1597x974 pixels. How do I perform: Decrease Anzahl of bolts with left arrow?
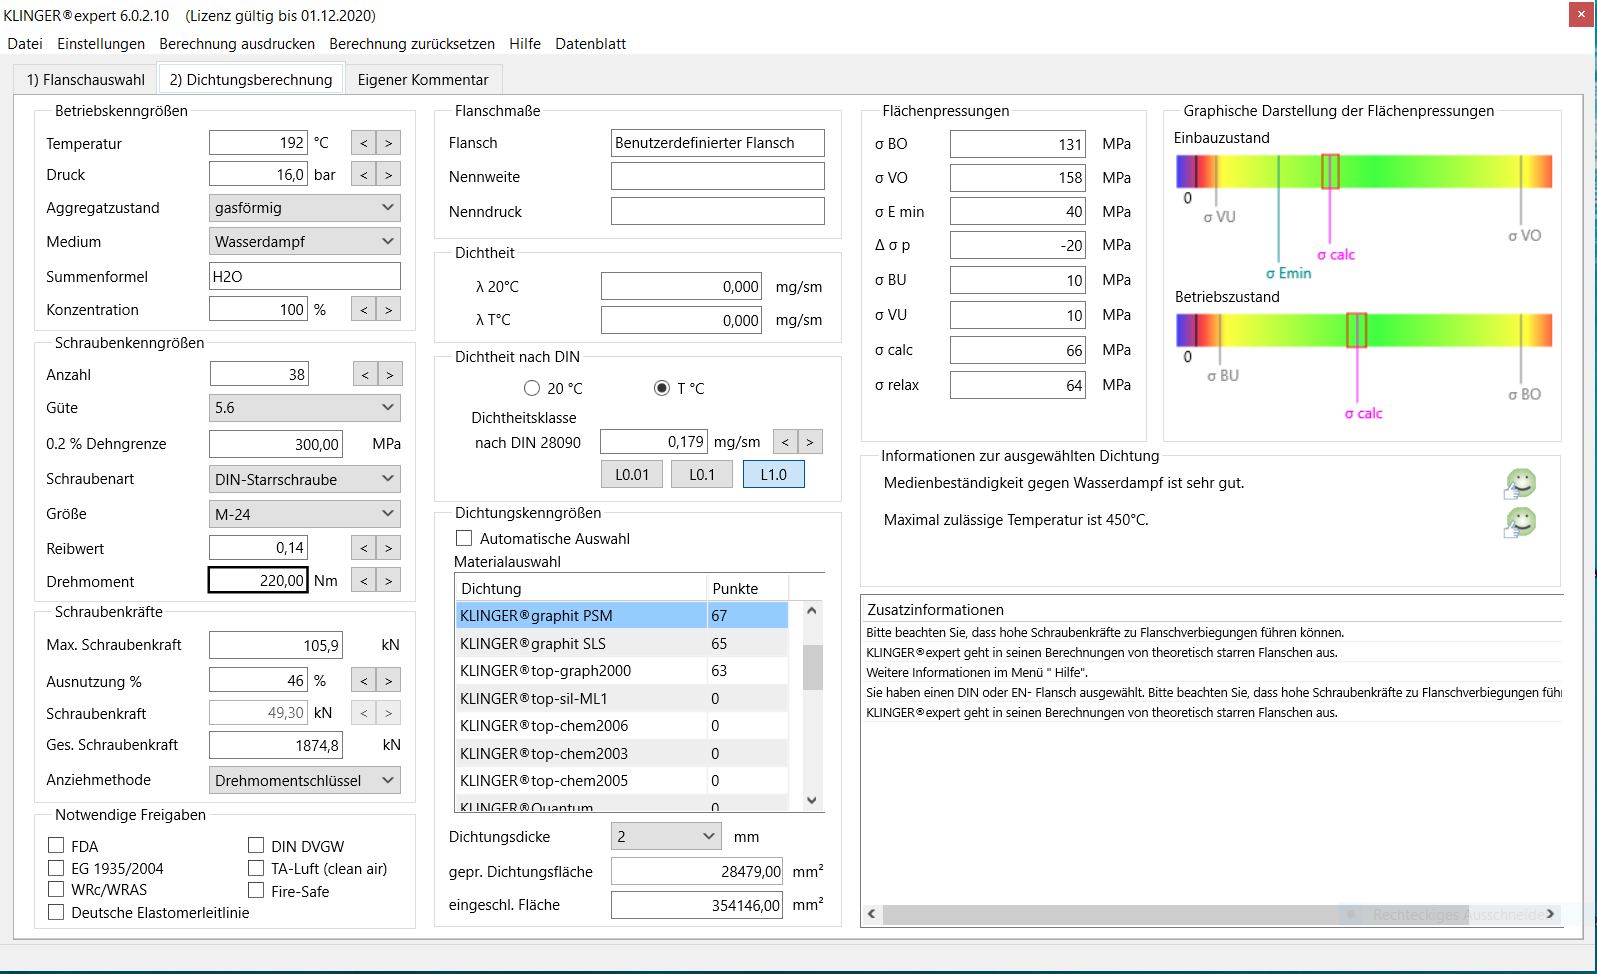[365, 375]
